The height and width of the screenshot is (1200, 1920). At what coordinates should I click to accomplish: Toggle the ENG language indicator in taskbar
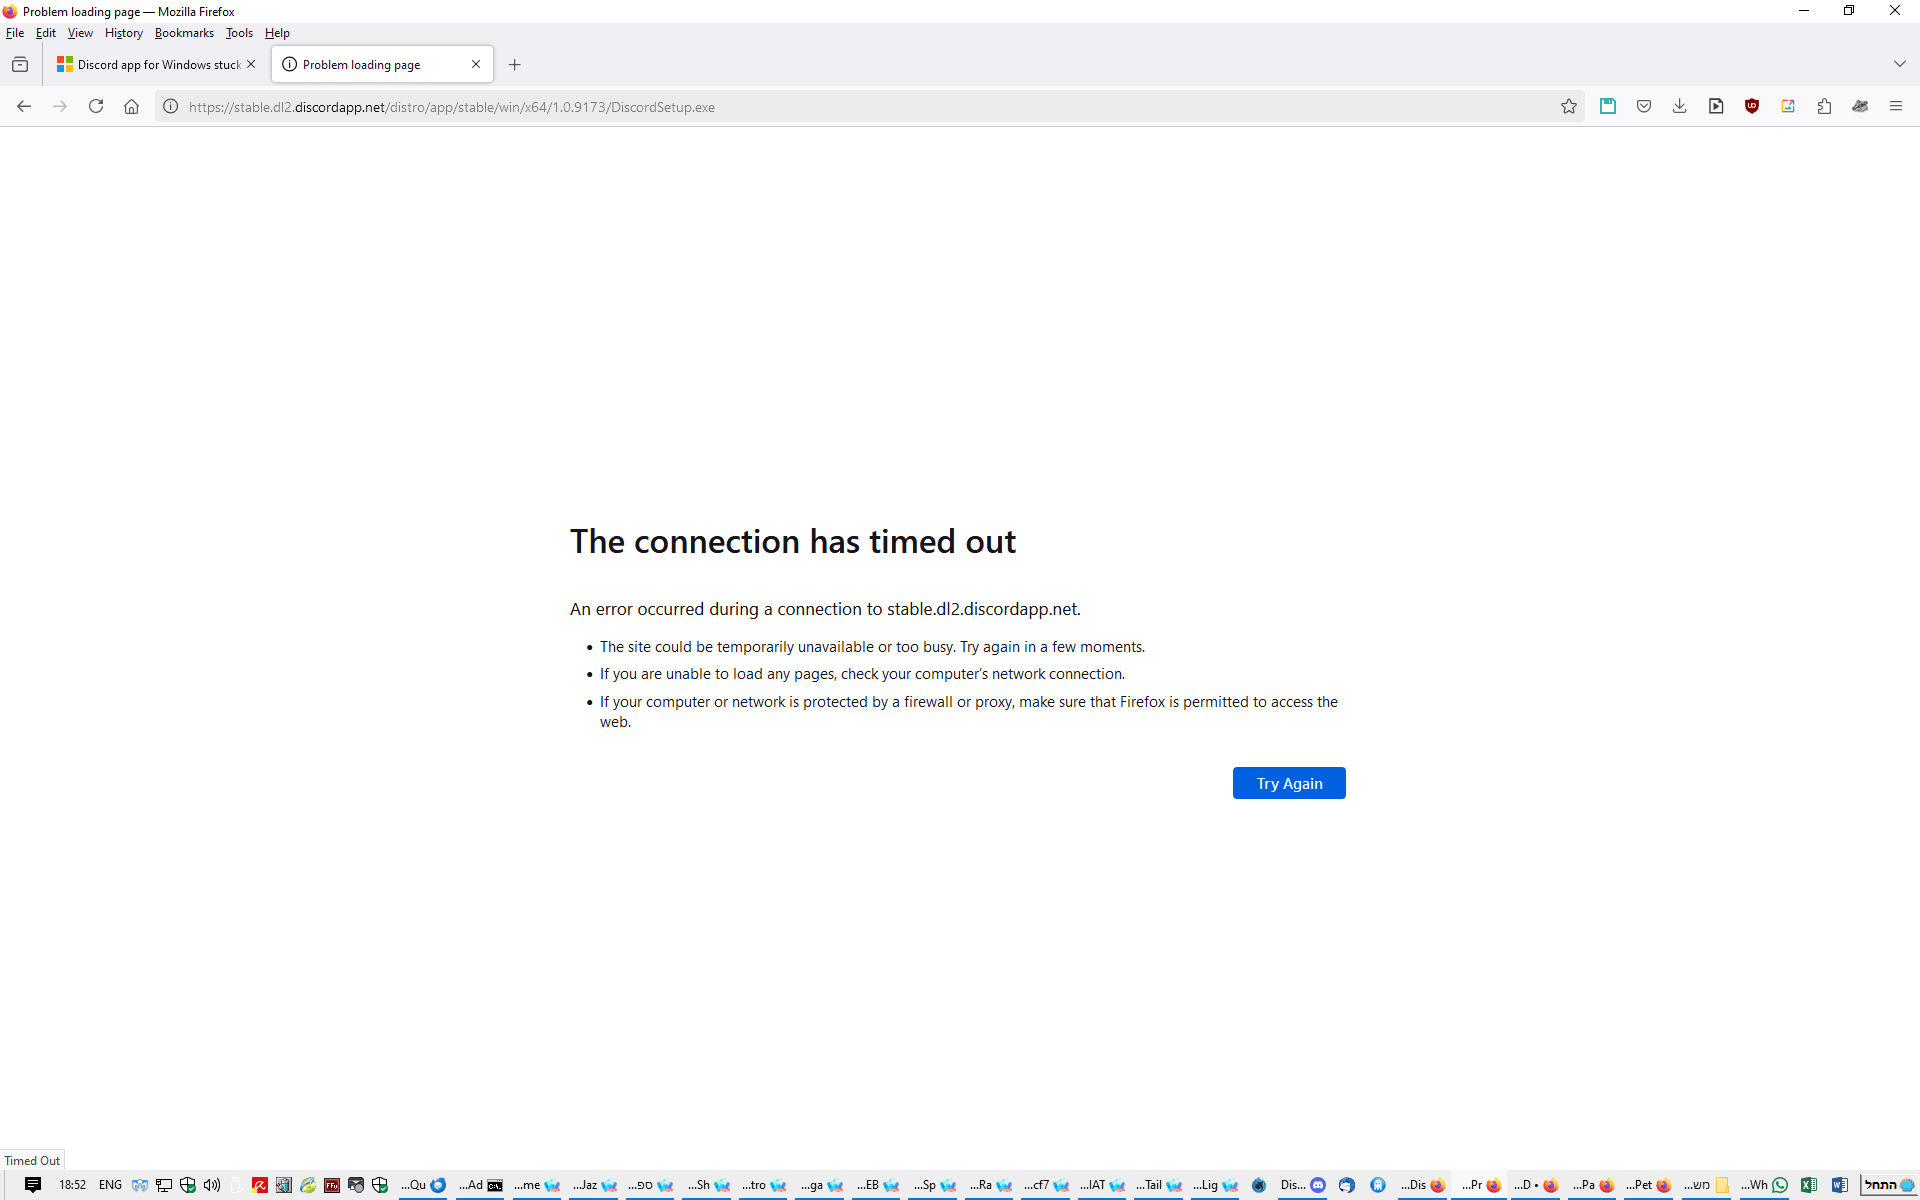pos(110,1185)
